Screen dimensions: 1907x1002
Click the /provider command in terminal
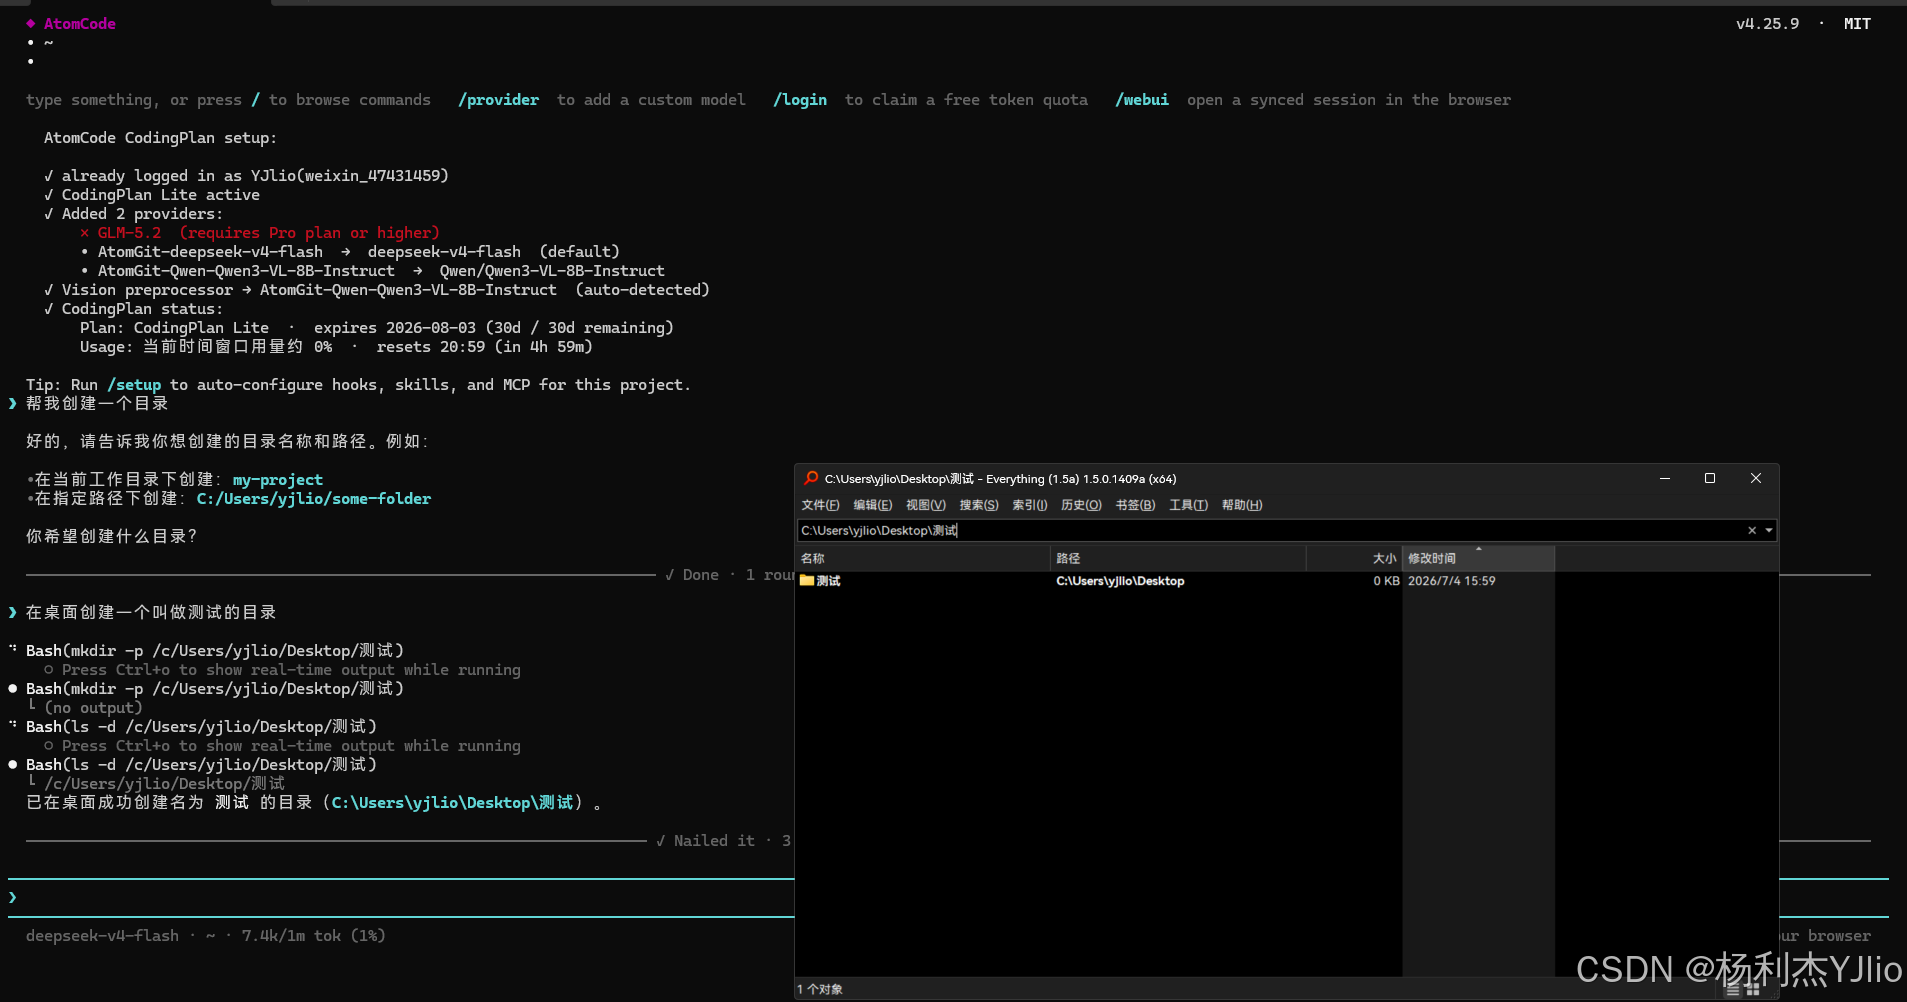tap(499, 100)
